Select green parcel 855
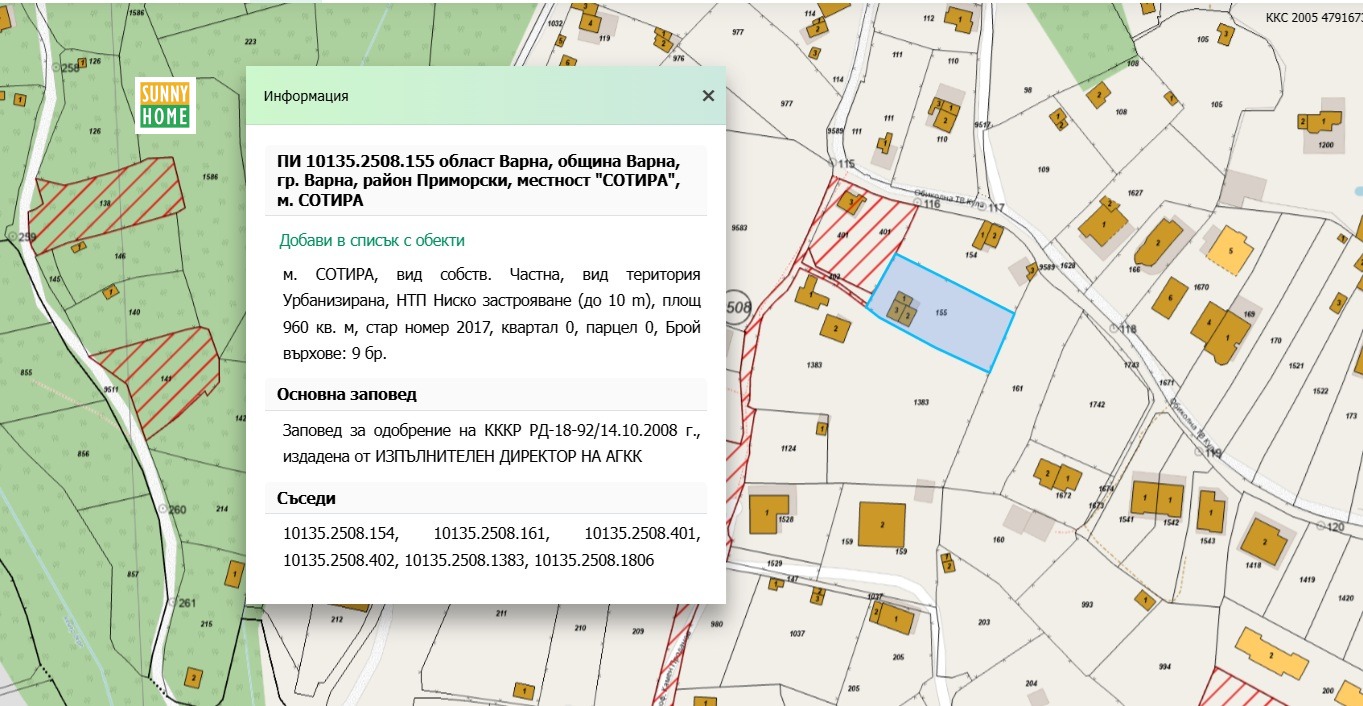Screen dimensions: 1363x706 tap(26, 372)
